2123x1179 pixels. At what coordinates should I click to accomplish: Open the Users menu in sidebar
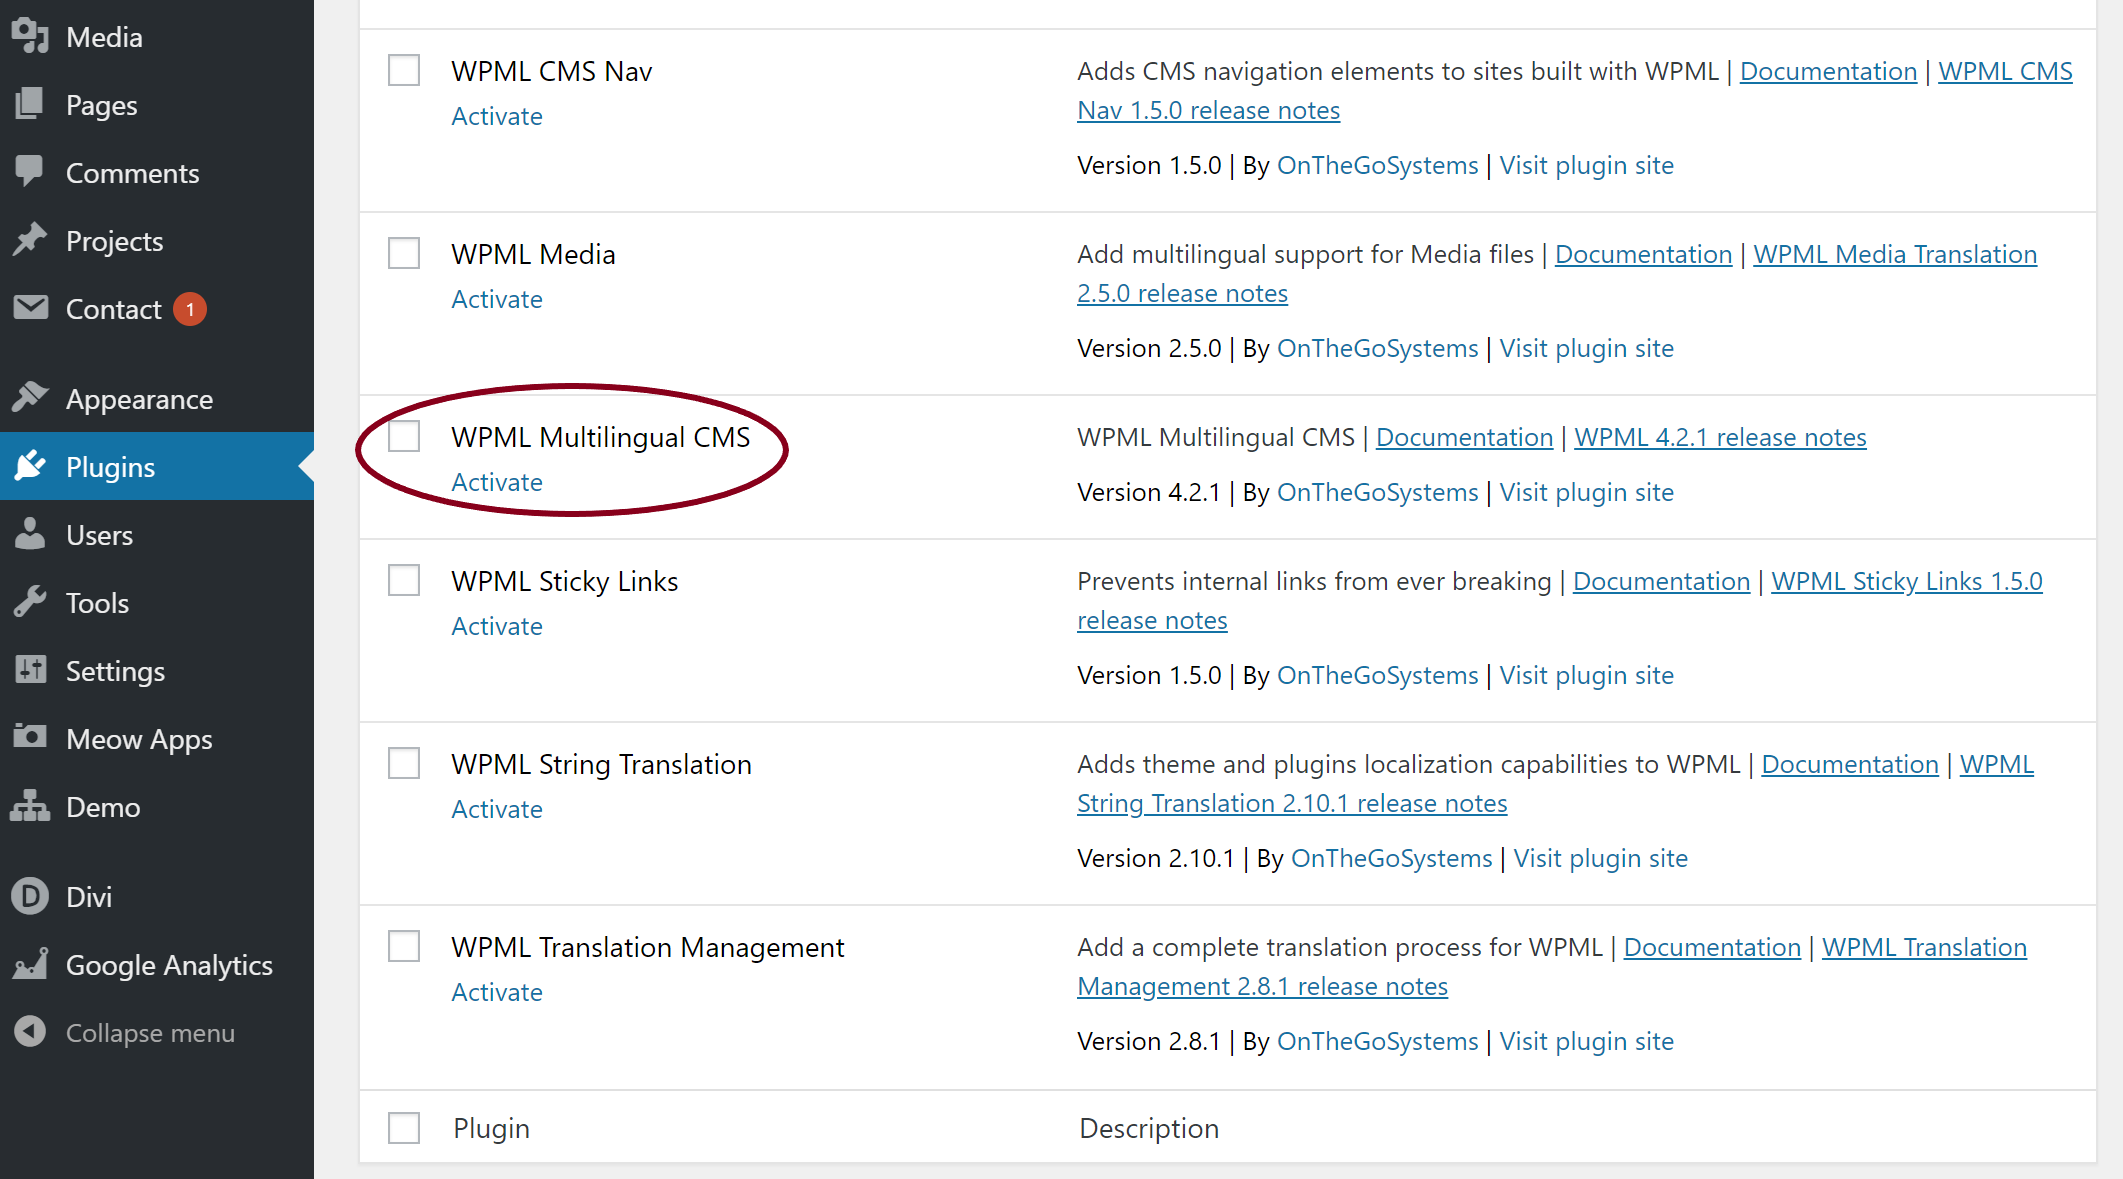pos(99,535)
